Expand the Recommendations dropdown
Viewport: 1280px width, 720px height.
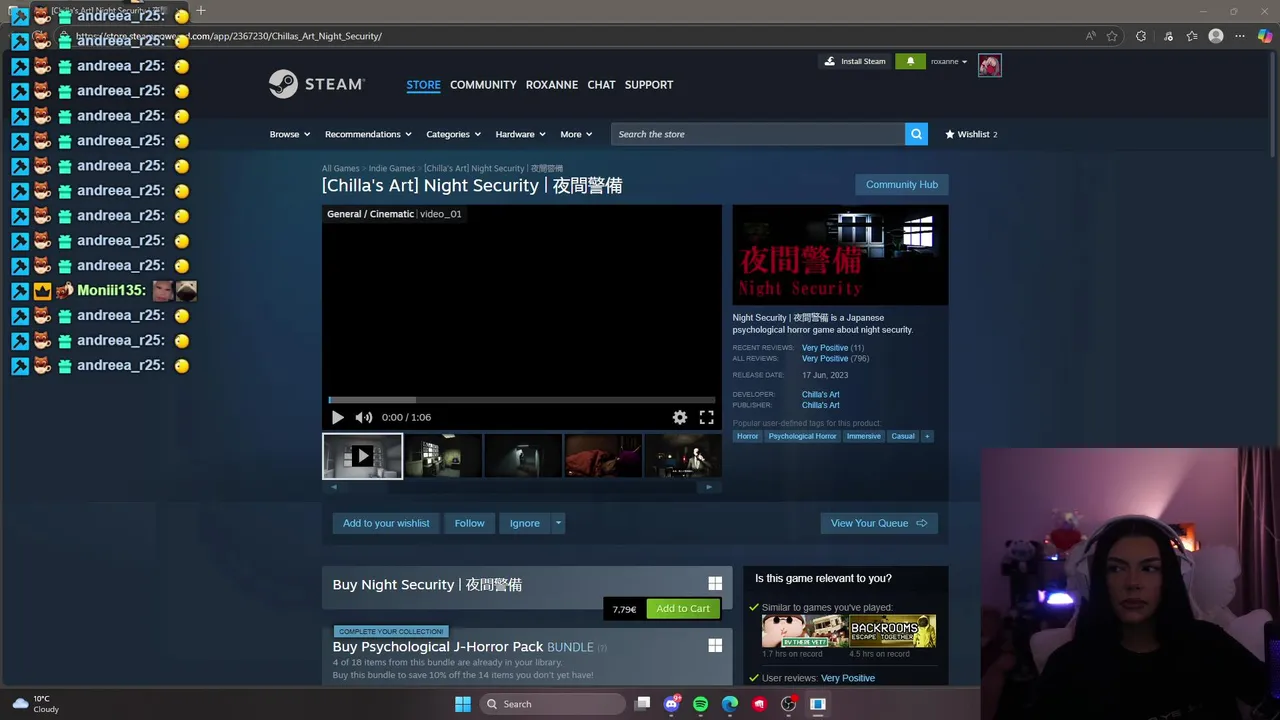368,134
